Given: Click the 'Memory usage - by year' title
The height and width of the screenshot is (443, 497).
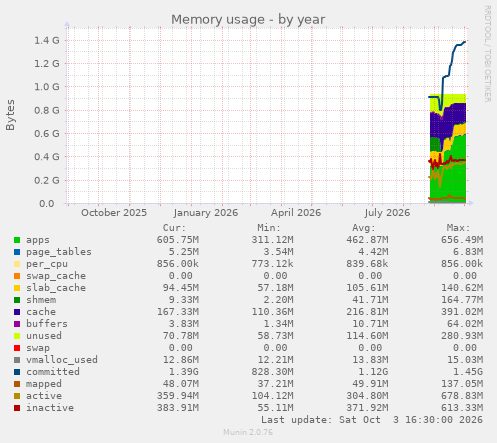Looking at the screenshot, I should click(248, 19).
